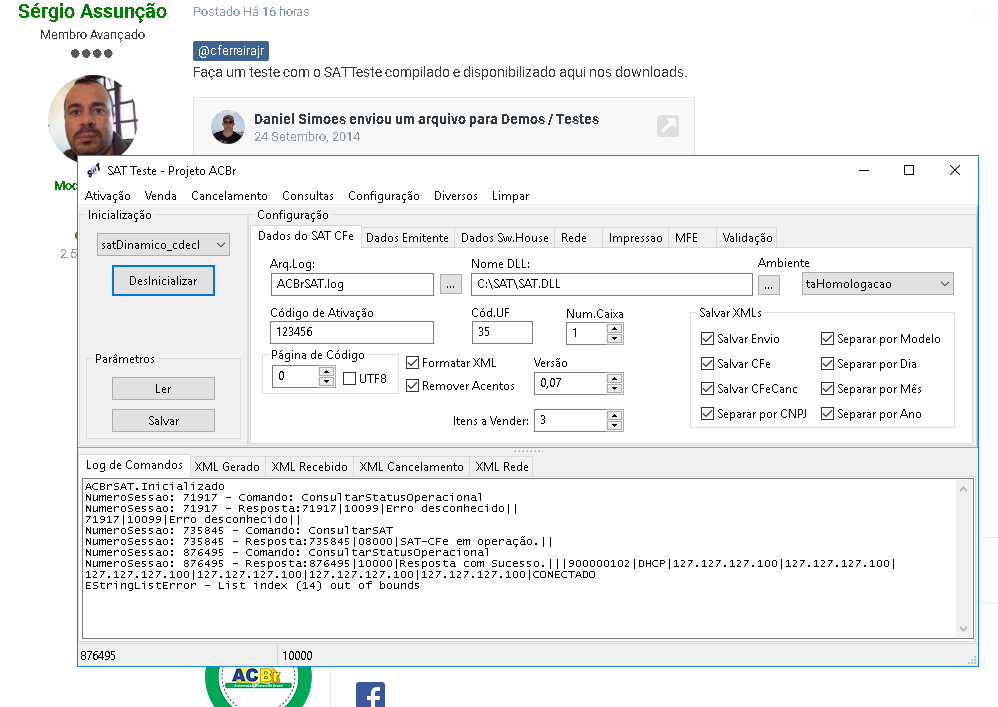Viewport: 998px width, 707px height.
Task: Toggle Separar por Modelo checkbox
Action: coord(827,339)
